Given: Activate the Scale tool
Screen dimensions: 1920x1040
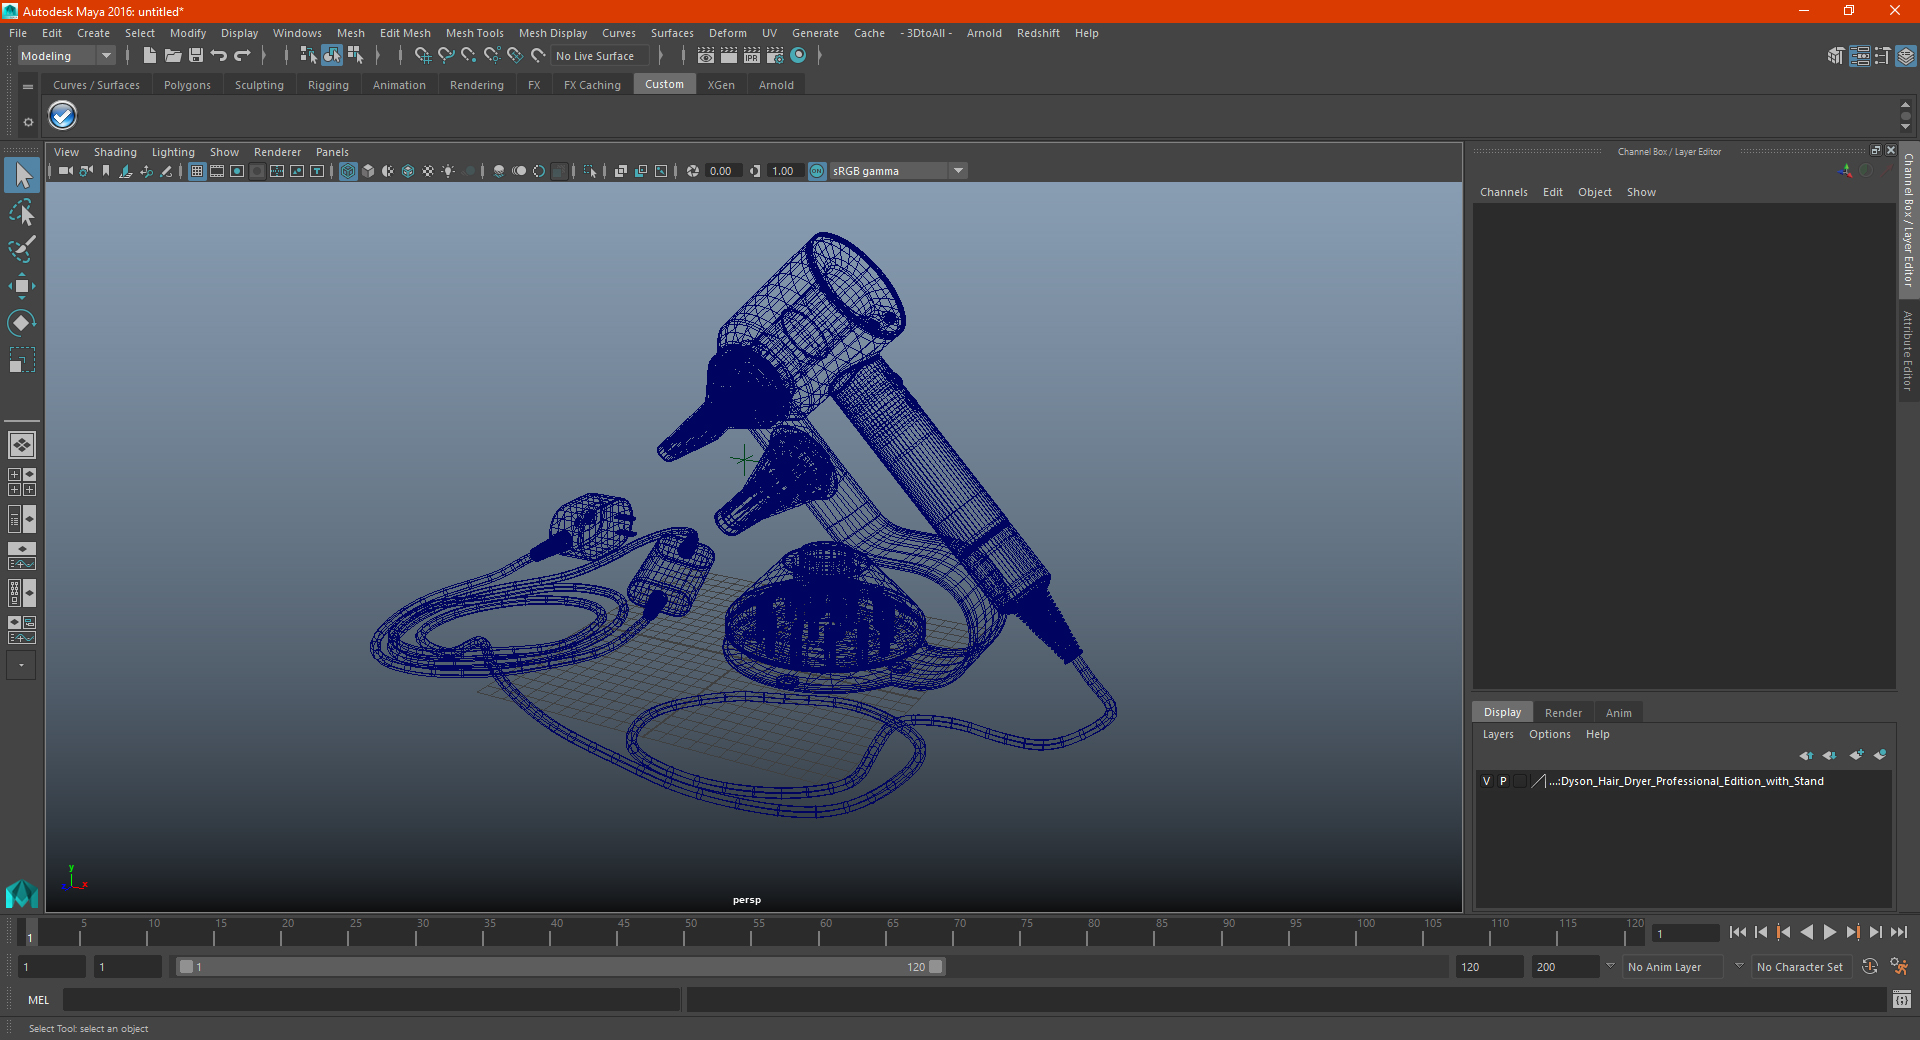Looking at the screenshot, I should coord(22,360).
